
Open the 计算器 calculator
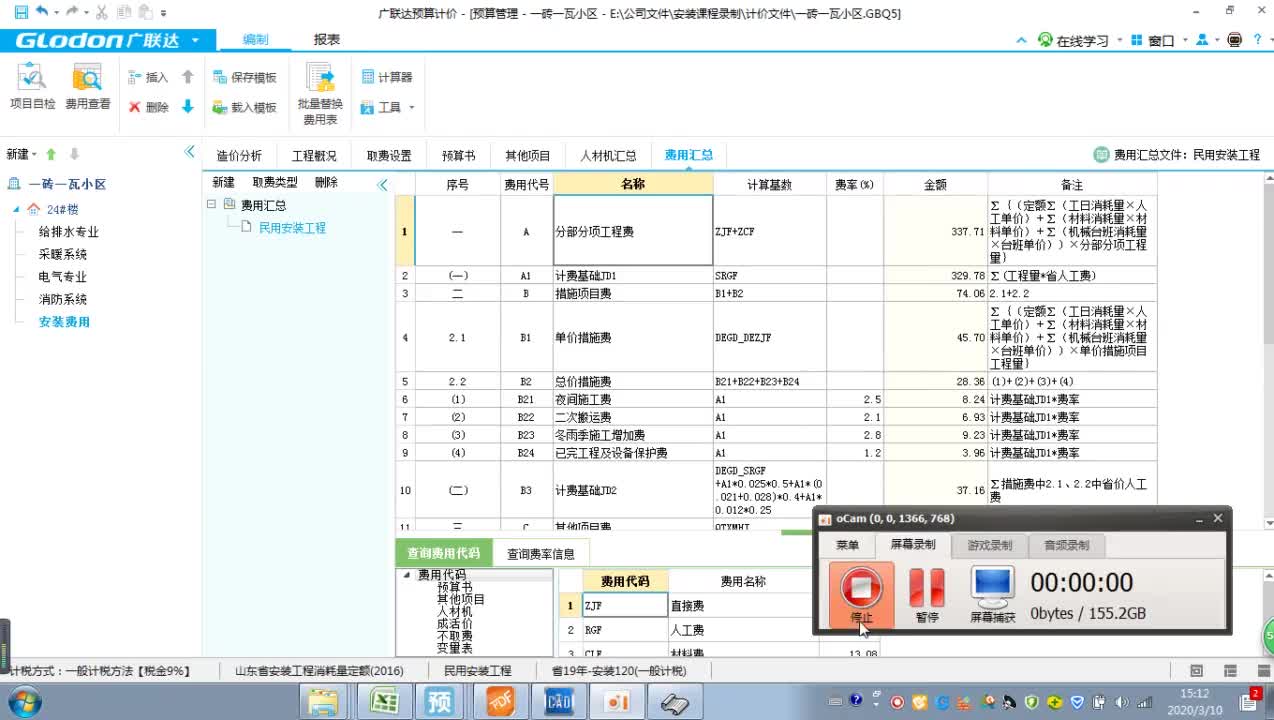[386, 77]
